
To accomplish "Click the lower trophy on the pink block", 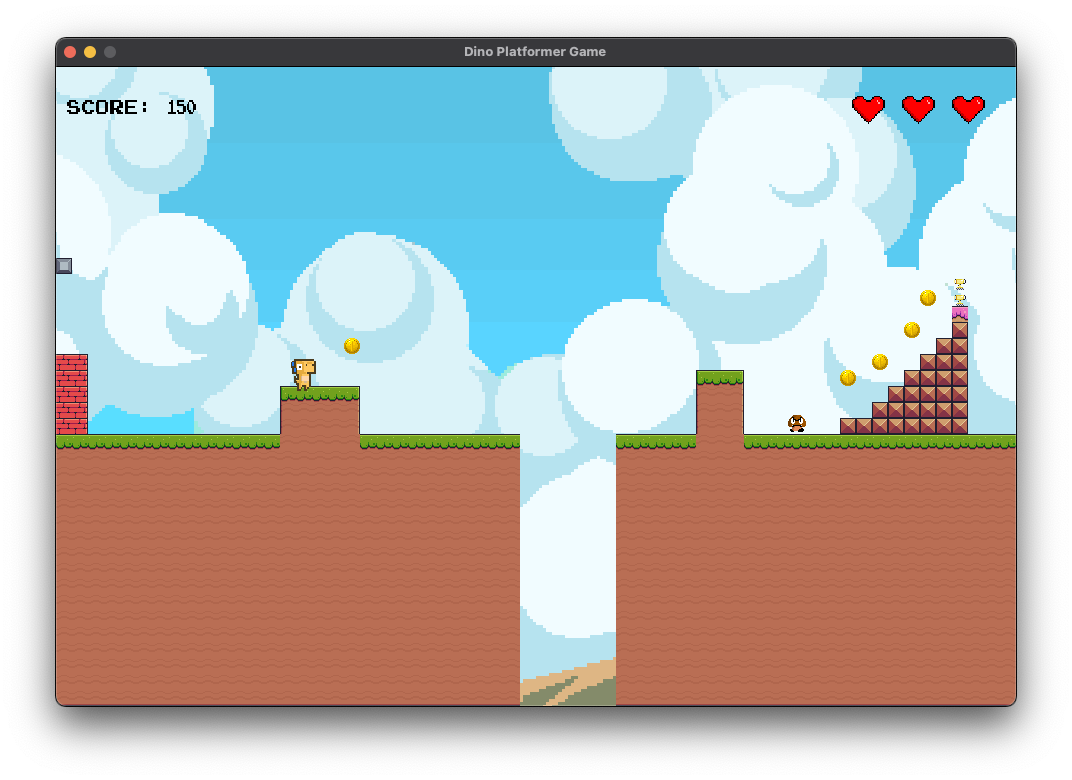I will pyautogui.click(x=960, y=299).
